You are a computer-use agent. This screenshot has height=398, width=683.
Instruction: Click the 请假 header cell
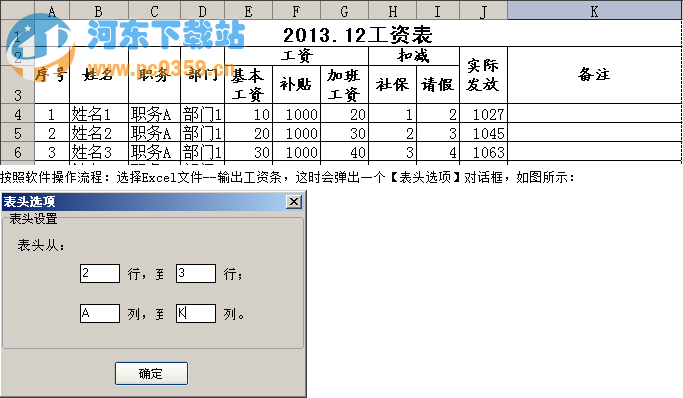click(x=438, y=84)
